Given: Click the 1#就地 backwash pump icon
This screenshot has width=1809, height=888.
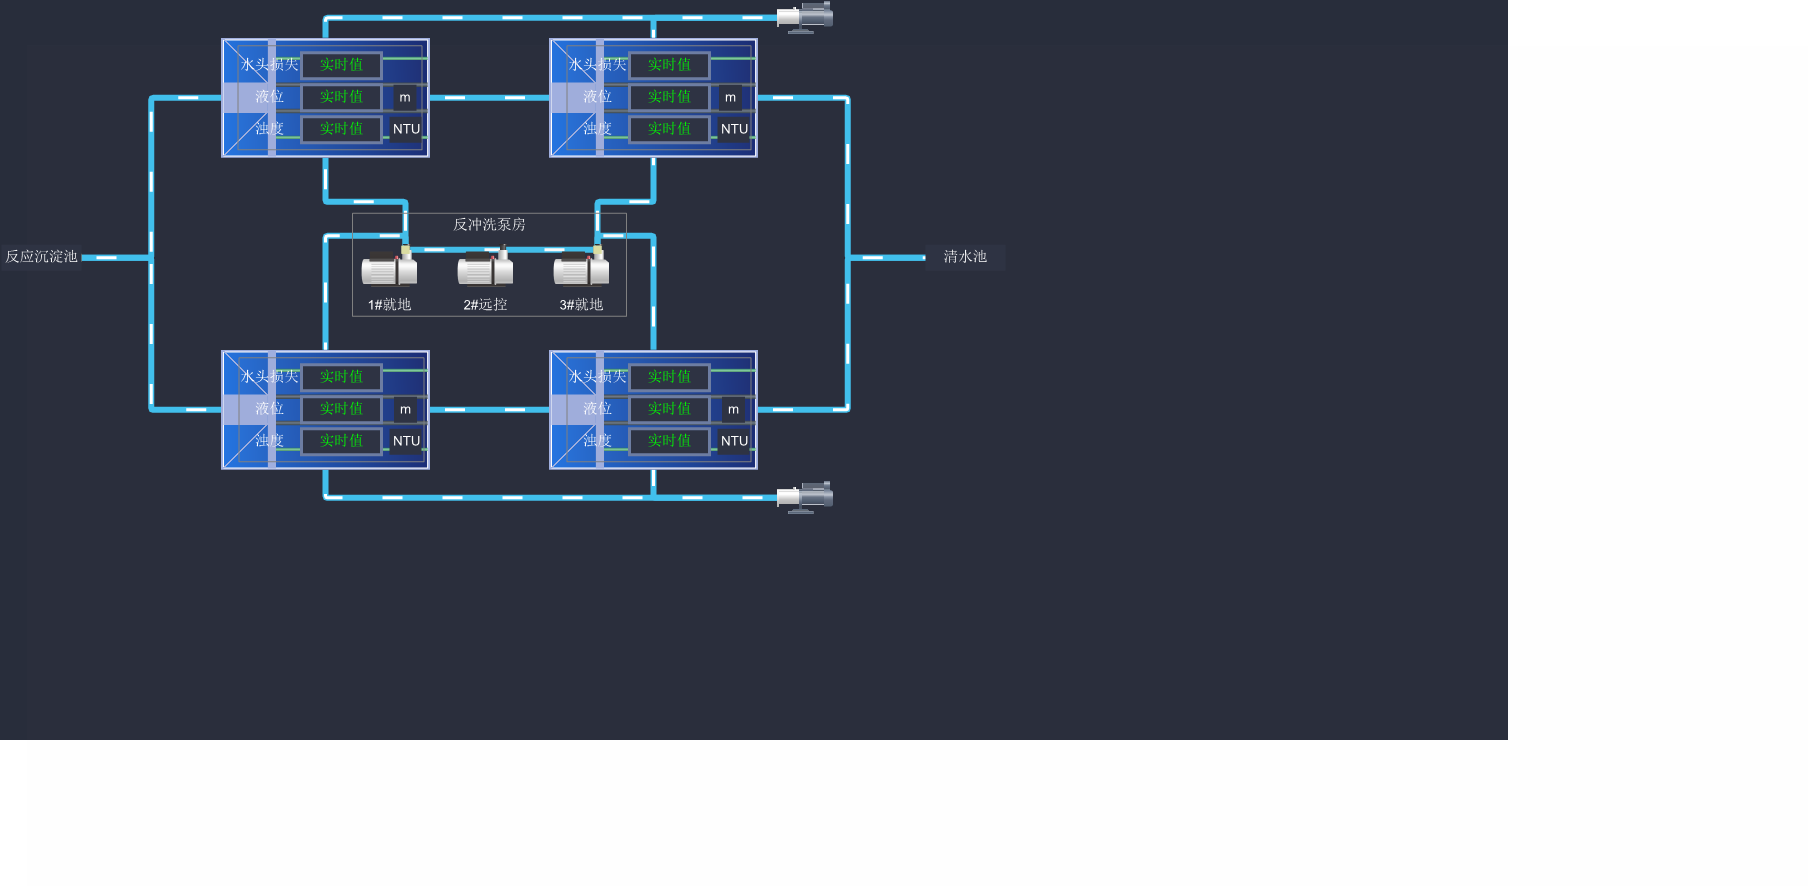Looking at the screenshot, I should (389, 269).
